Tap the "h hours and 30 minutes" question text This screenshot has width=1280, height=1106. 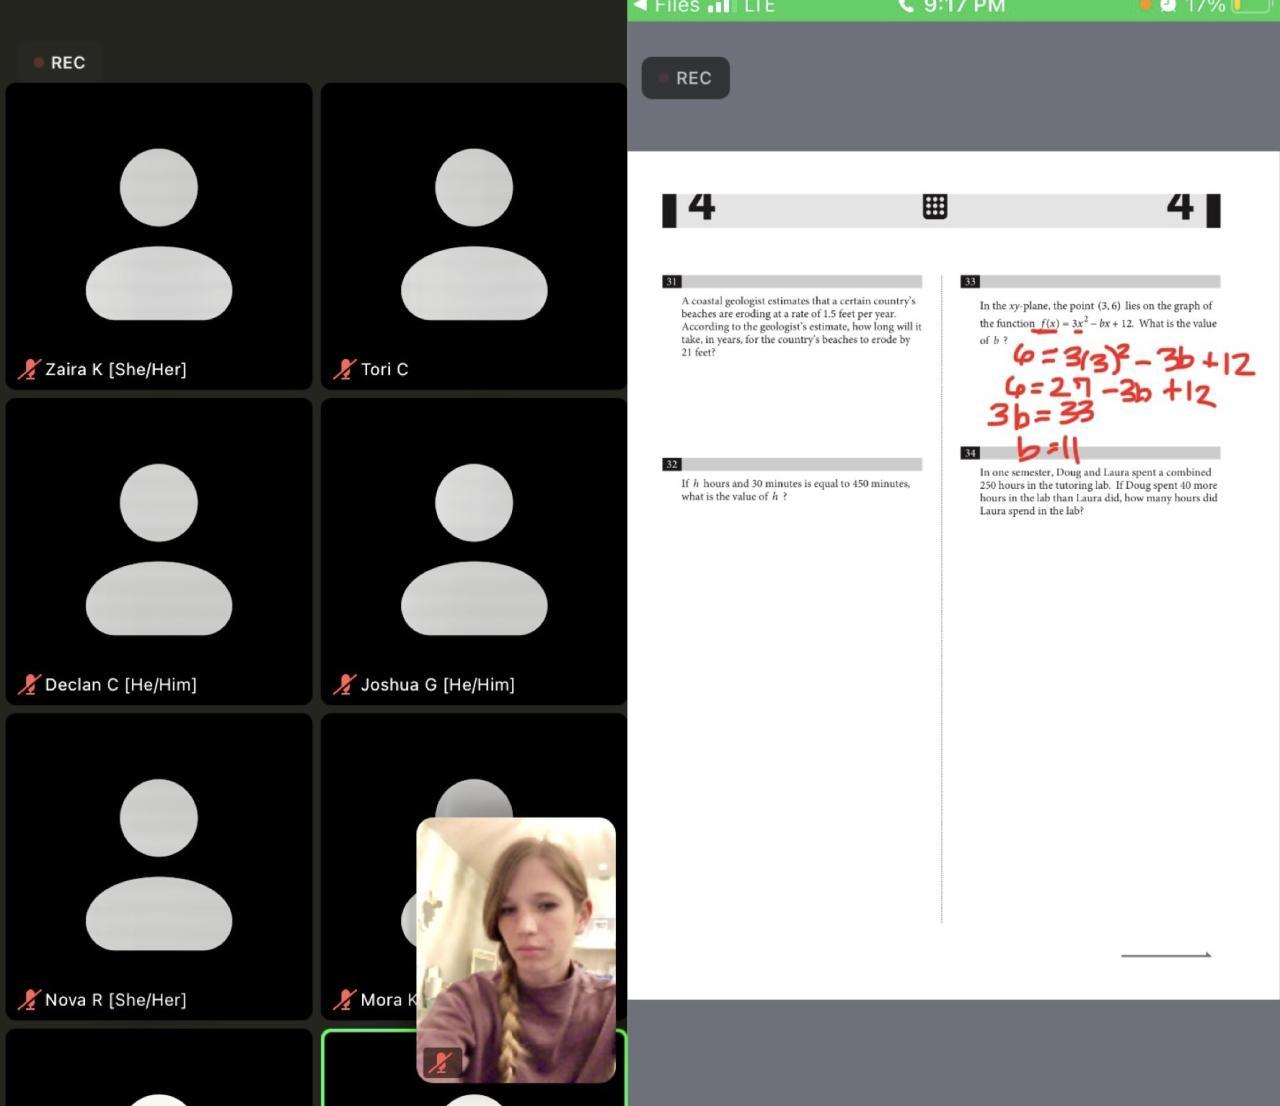point(796,490)
